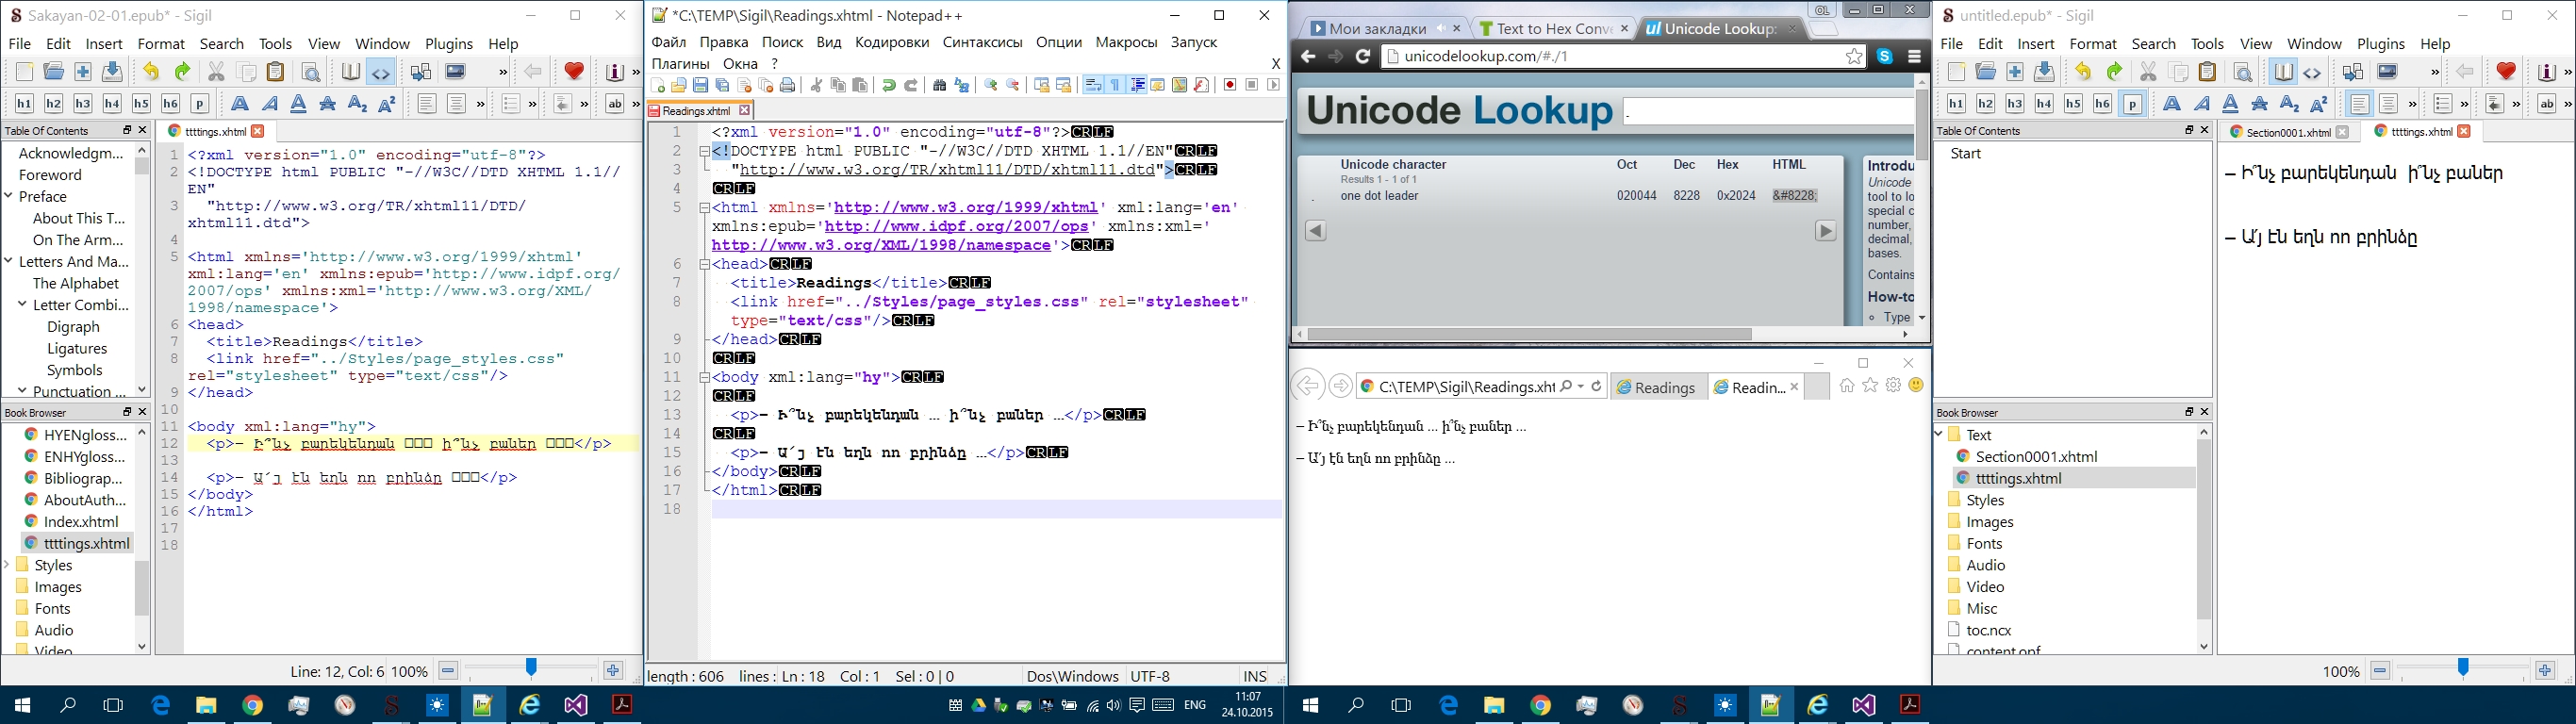The width and height of the screenshot is (2576, 724).
Task: Click the record macro red dot in Notepad++
Action: [x=1230, y=86]
